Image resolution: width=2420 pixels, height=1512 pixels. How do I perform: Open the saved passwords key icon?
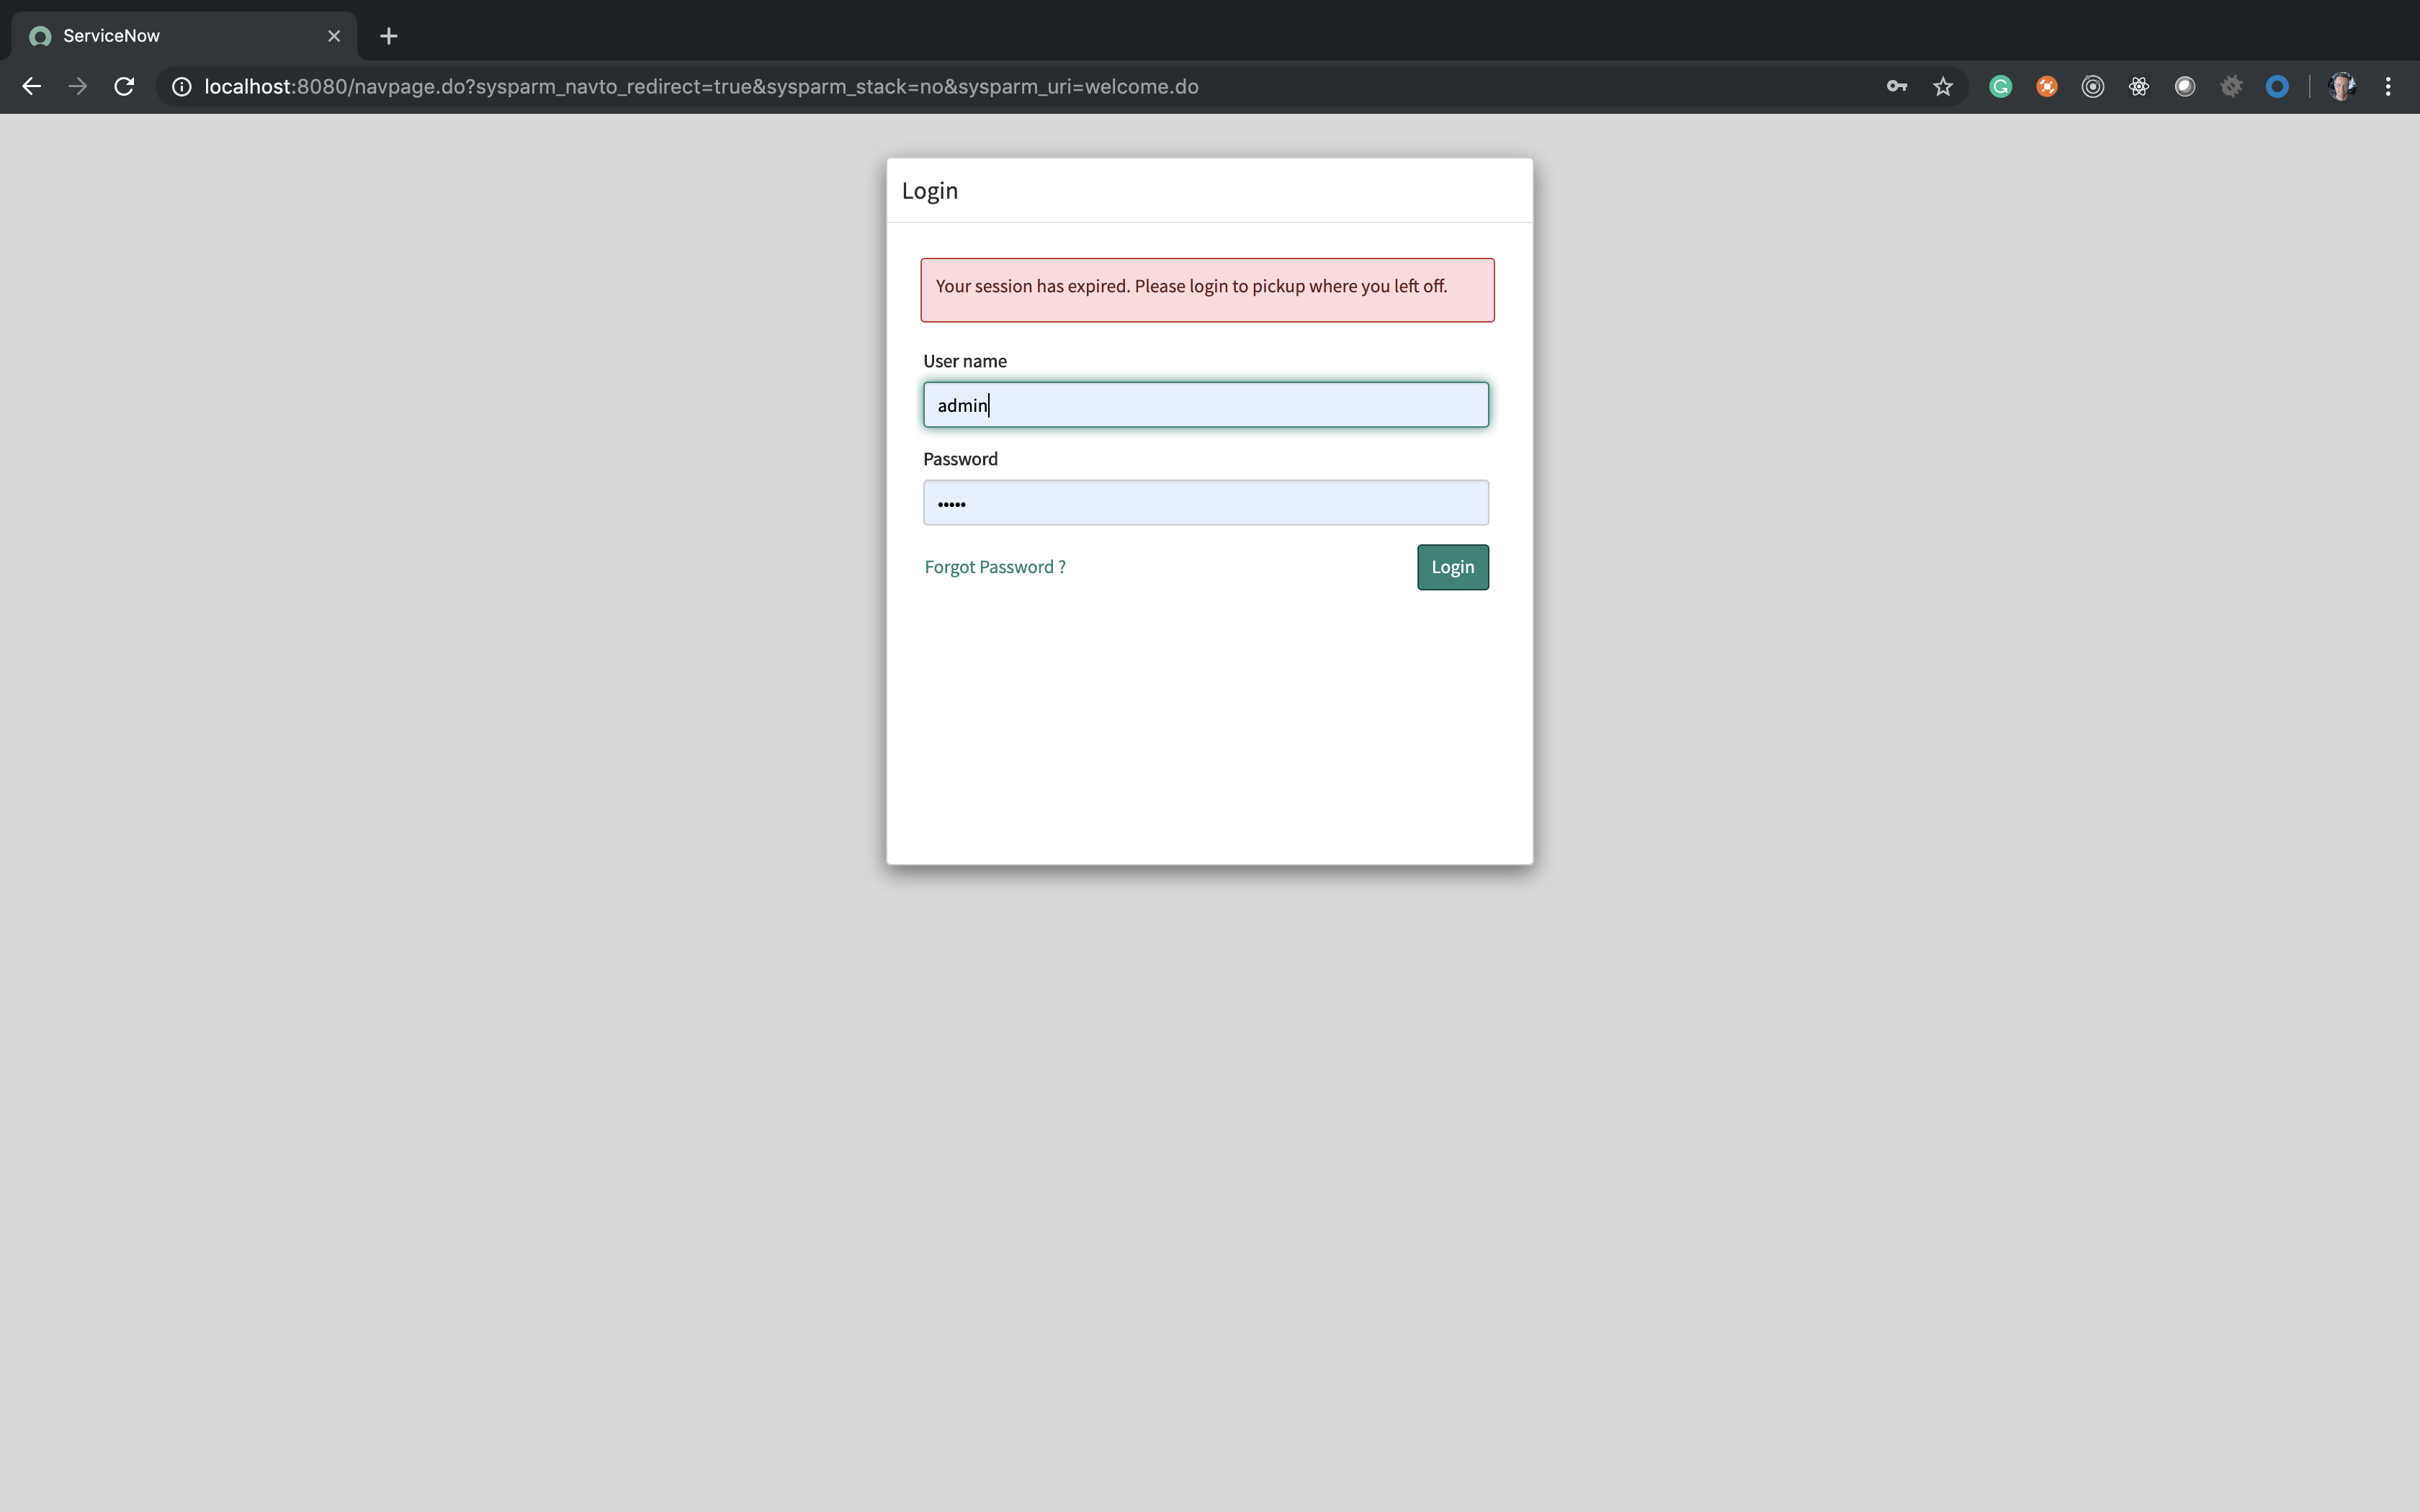[1897, 87]
